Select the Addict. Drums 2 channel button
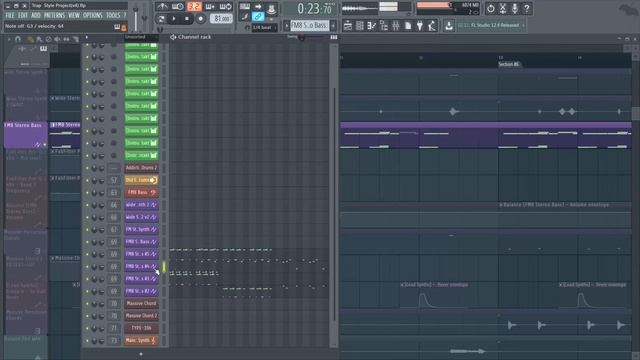The image size is (640, 360). click(141, 168)
